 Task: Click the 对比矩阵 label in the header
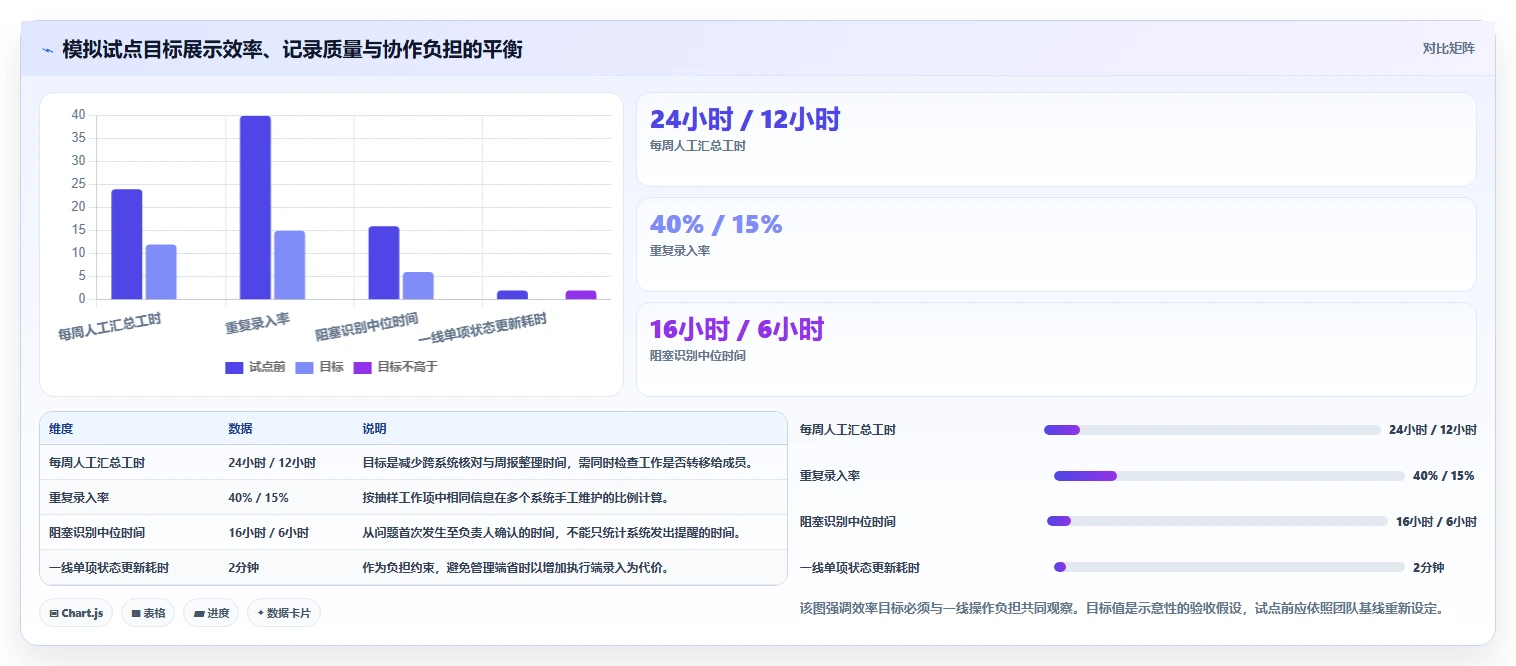coord(1448,48)
